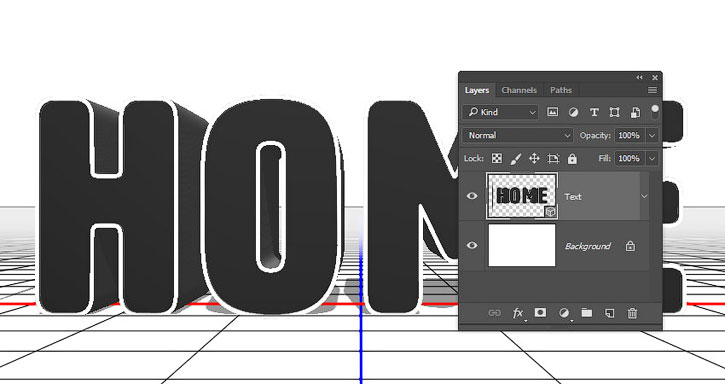Select the Background layer thumbnail
Viewport: 725px width, 384px height.
[x=522, y=245]
